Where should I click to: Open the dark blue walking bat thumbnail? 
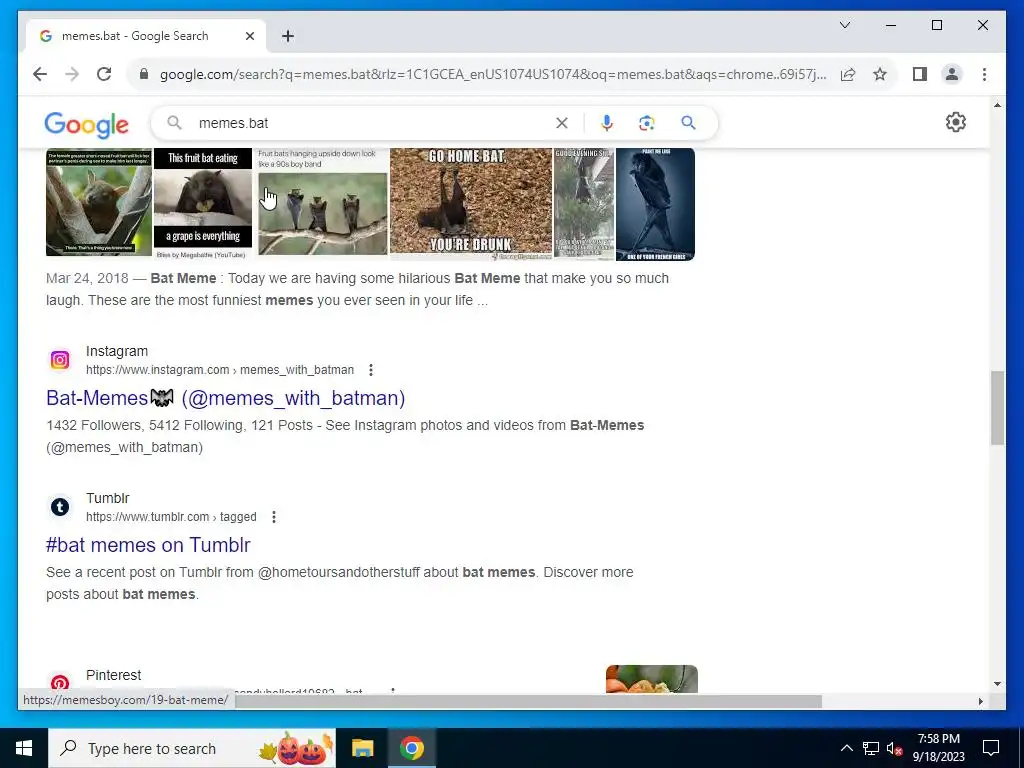click(x=655, y=204)
